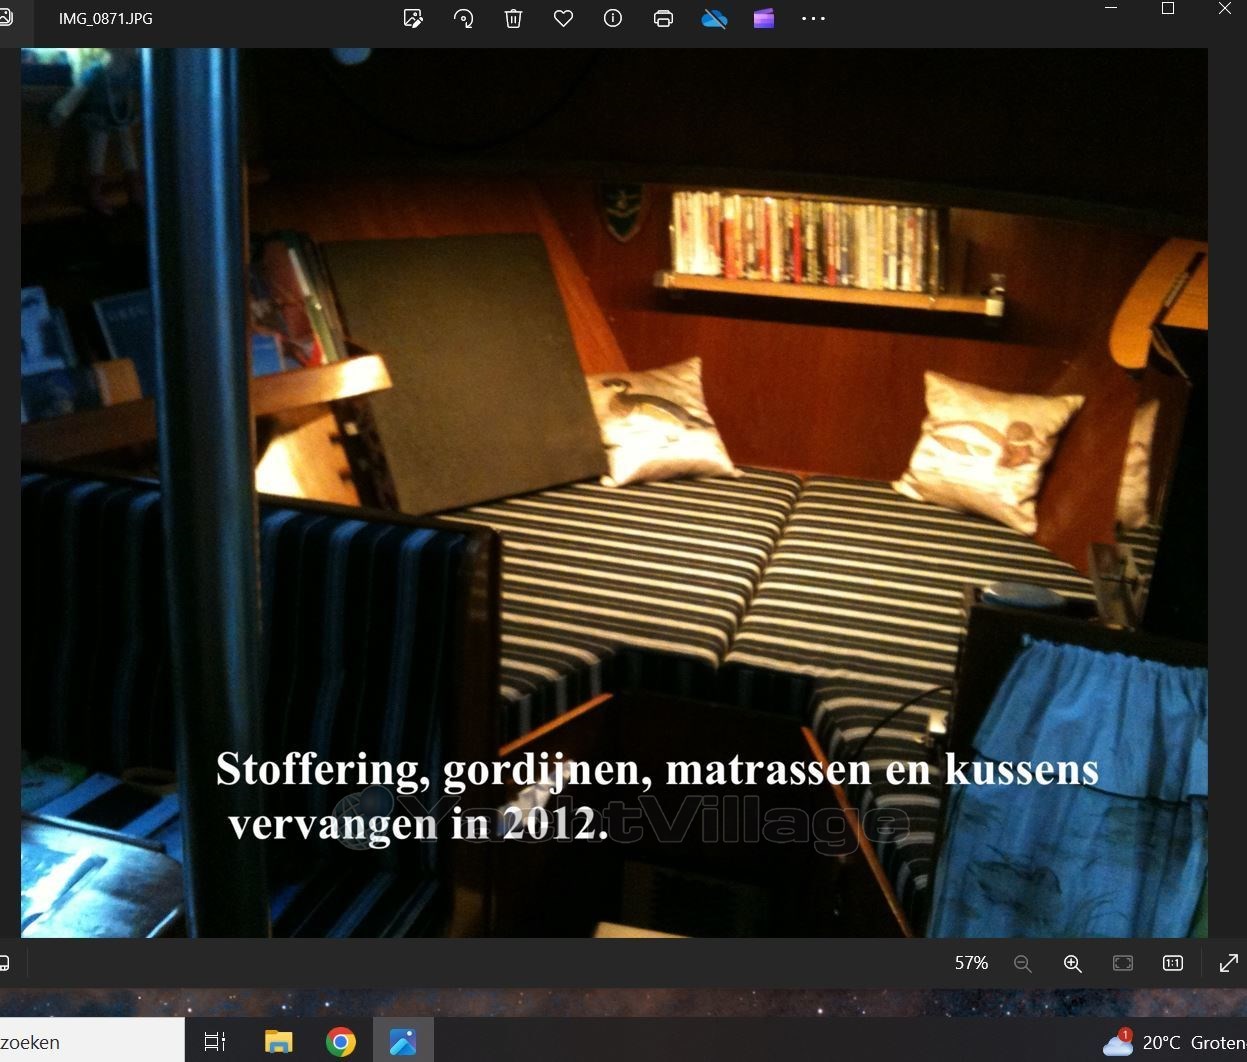Open File Explorer from the taskbar

(x=278, y=1042)
